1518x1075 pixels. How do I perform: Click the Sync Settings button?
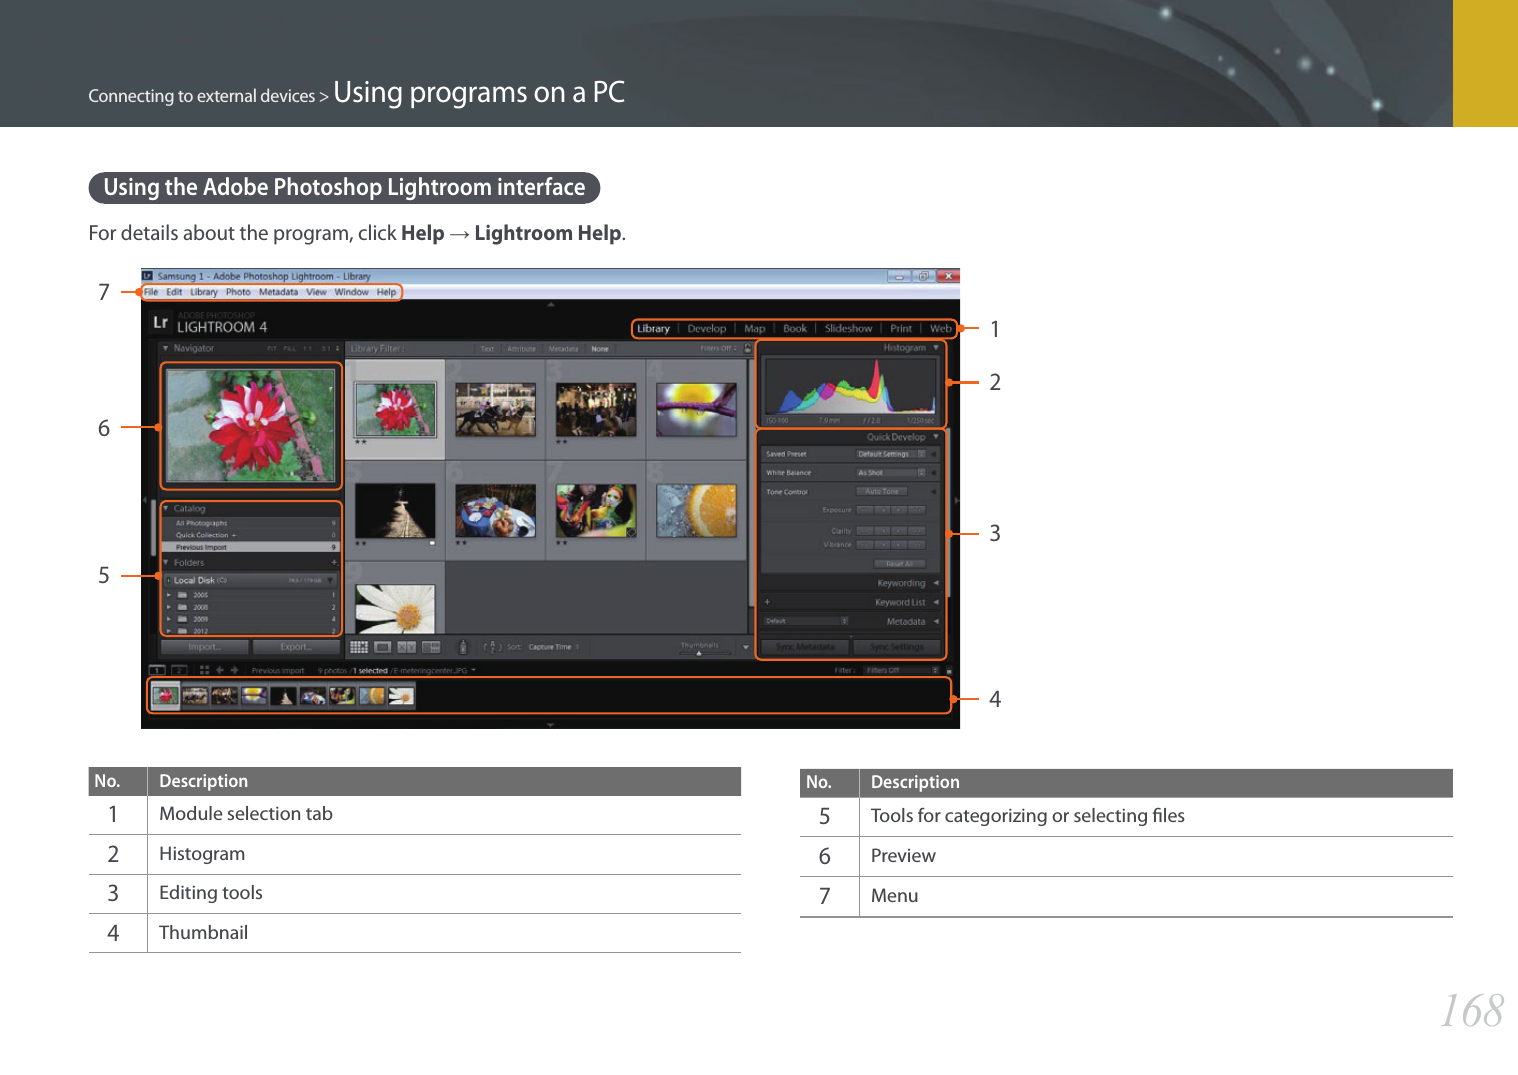[x=896, y=647]
